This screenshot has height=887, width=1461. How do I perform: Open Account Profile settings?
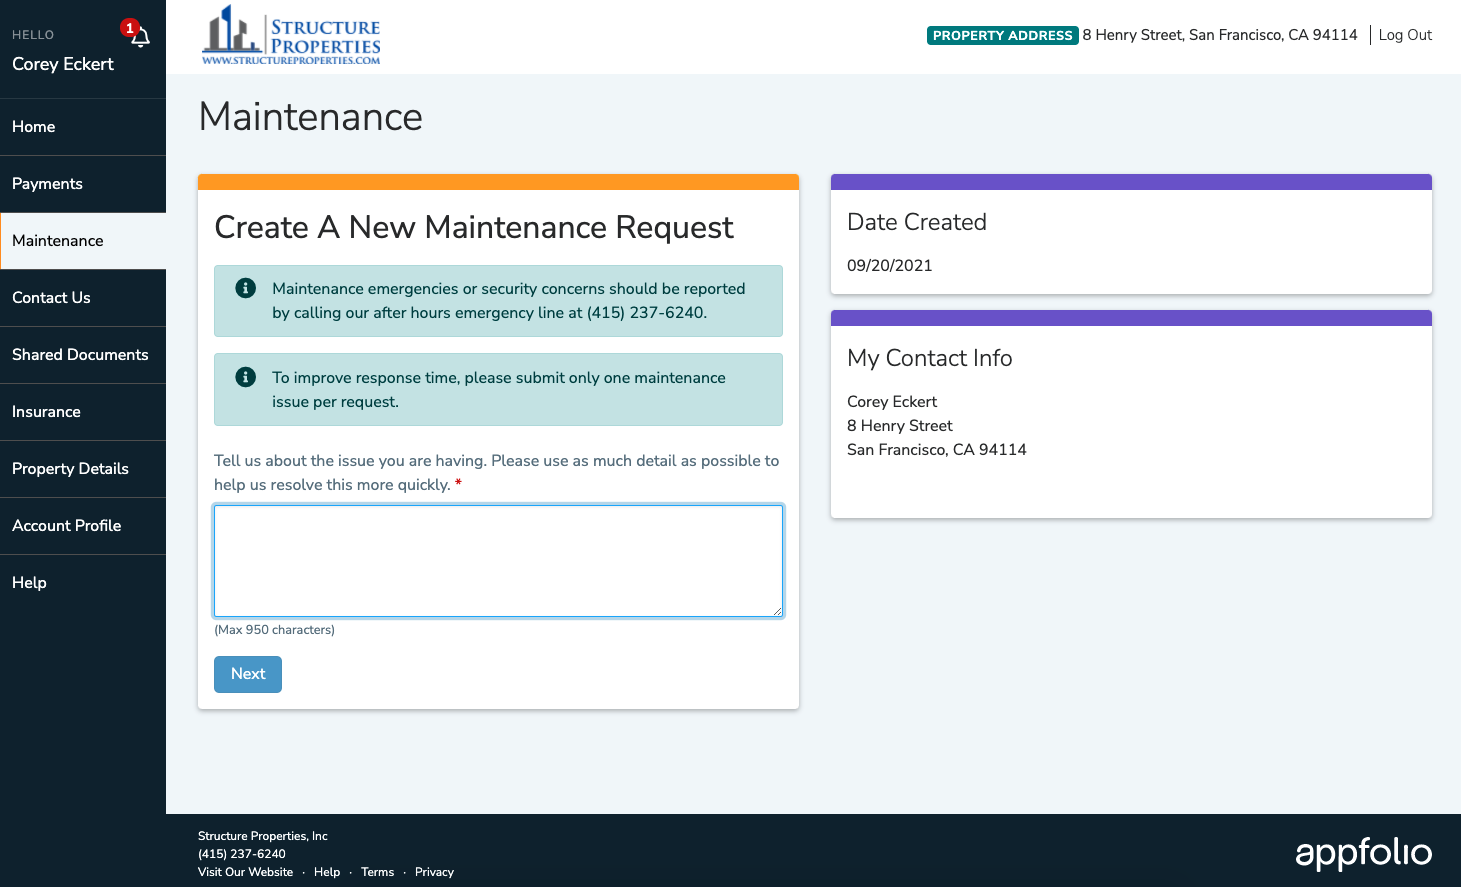(83, 526)
